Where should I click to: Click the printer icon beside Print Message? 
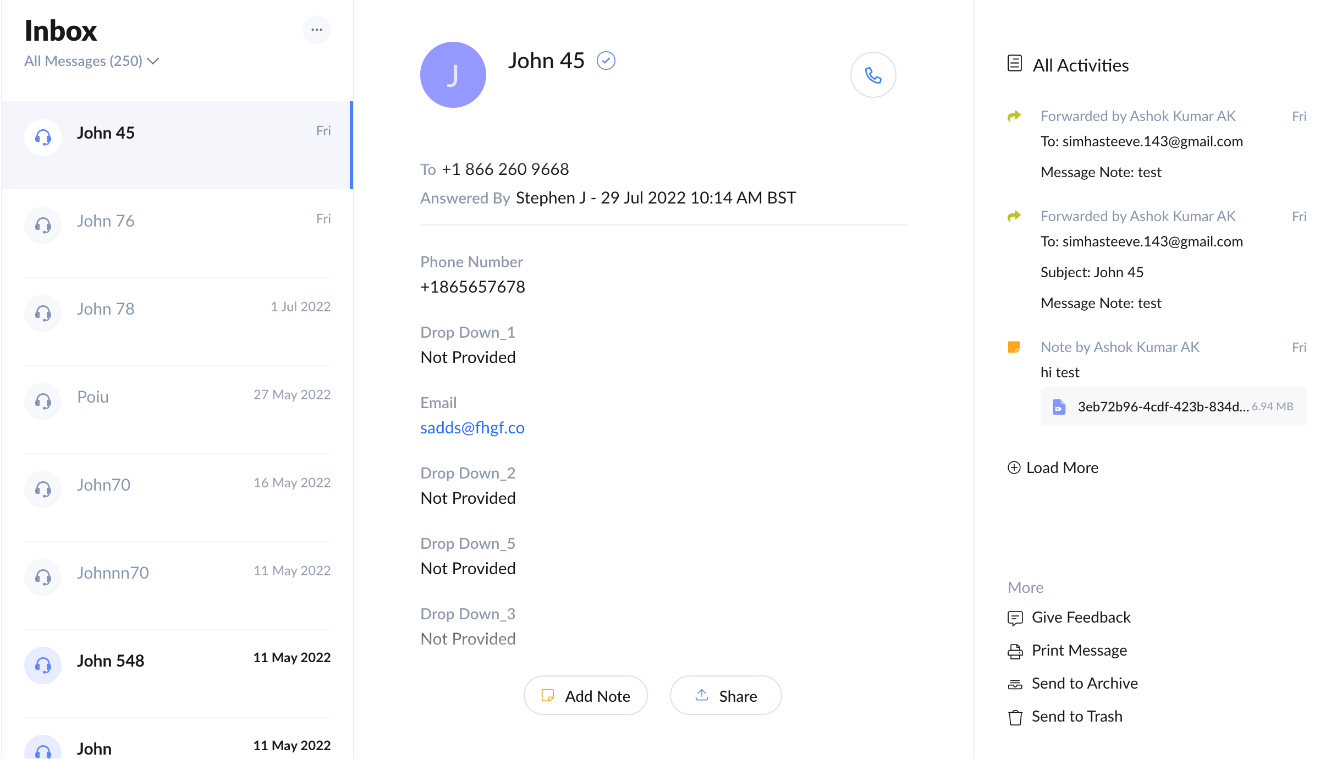point(1013,650)
